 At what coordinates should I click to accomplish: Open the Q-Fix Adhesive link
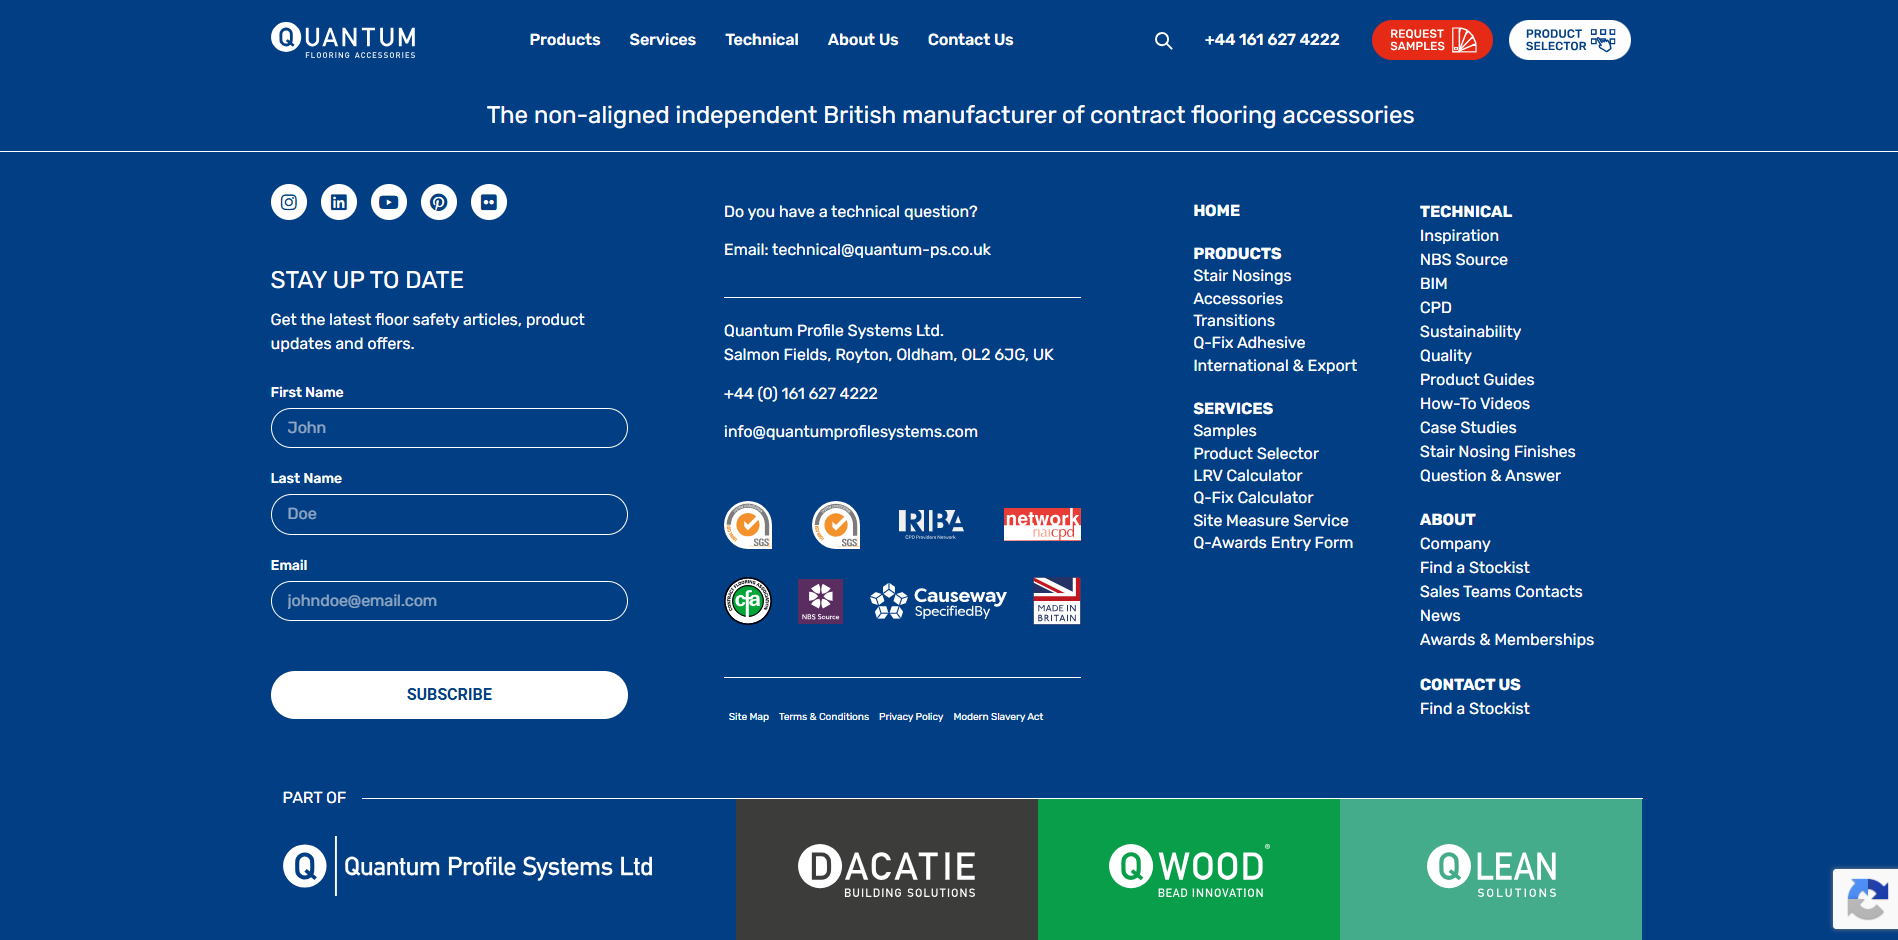[1249, 343]
